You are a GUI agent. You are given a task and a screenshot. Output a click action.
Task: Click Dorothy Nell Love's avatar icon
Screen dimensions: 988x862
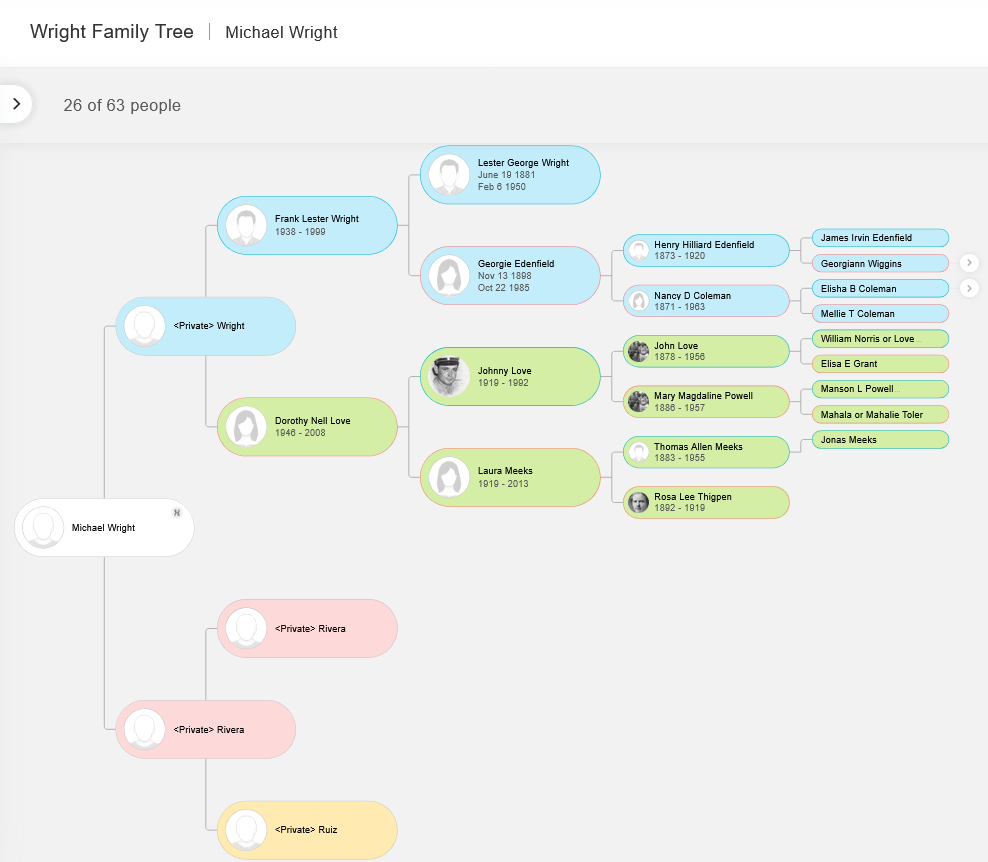click(246, 427)
